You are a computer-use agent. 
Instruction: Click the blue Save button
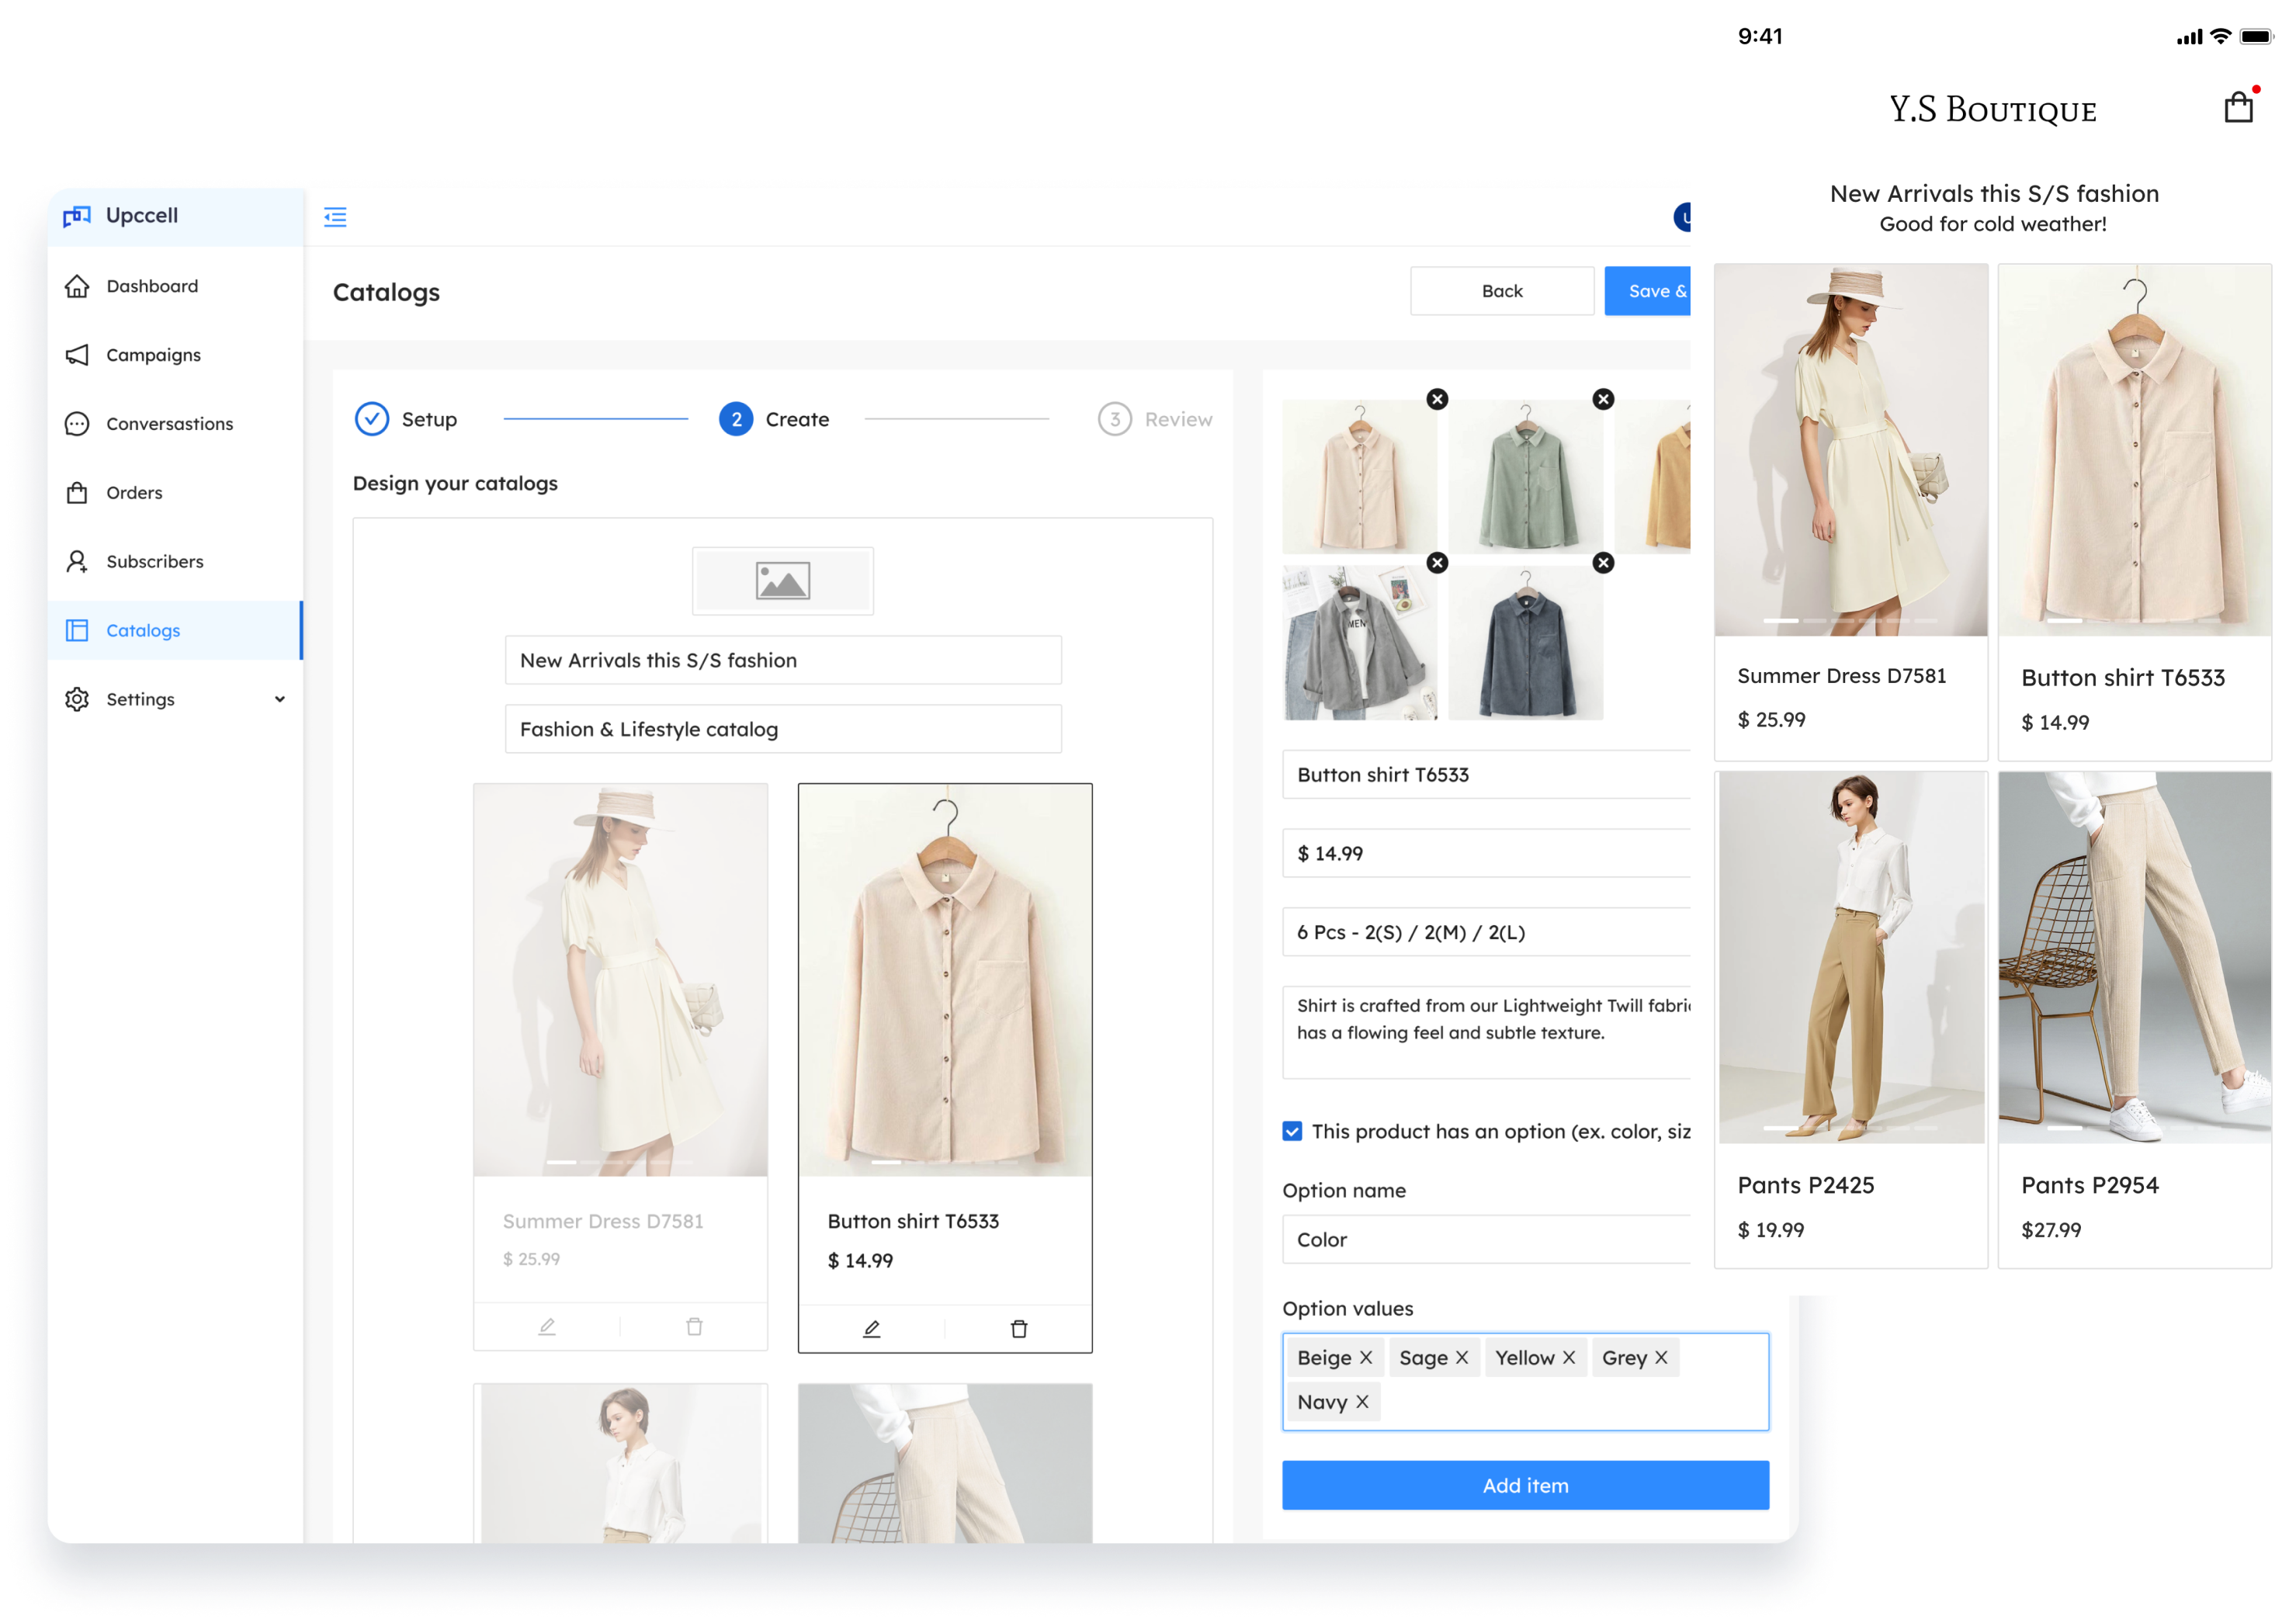point(1647,291)
